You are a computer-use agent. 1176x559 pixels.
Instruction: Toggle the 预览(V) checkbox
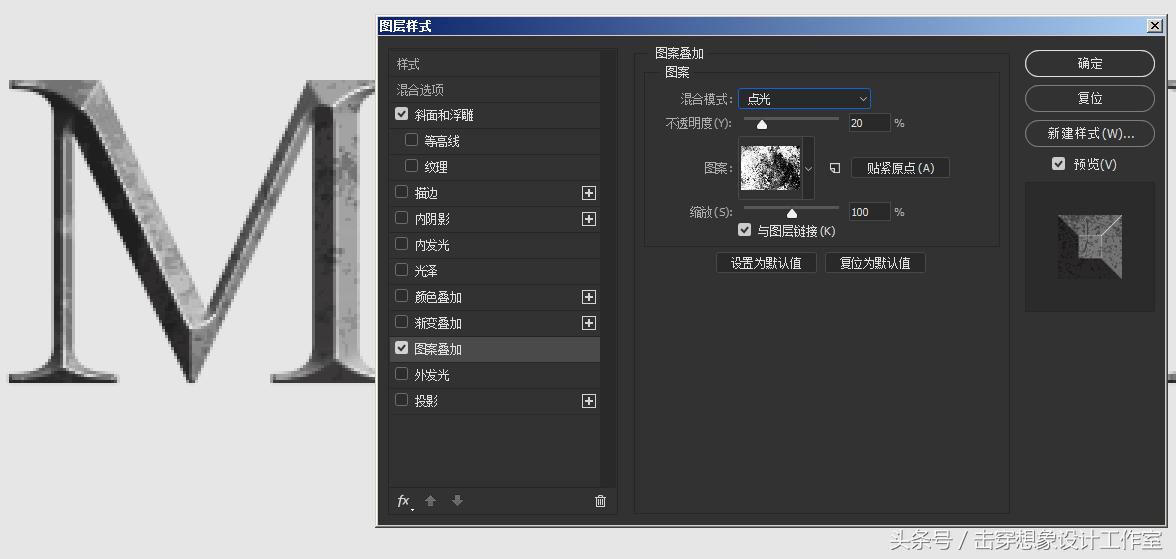(1058, 163)
